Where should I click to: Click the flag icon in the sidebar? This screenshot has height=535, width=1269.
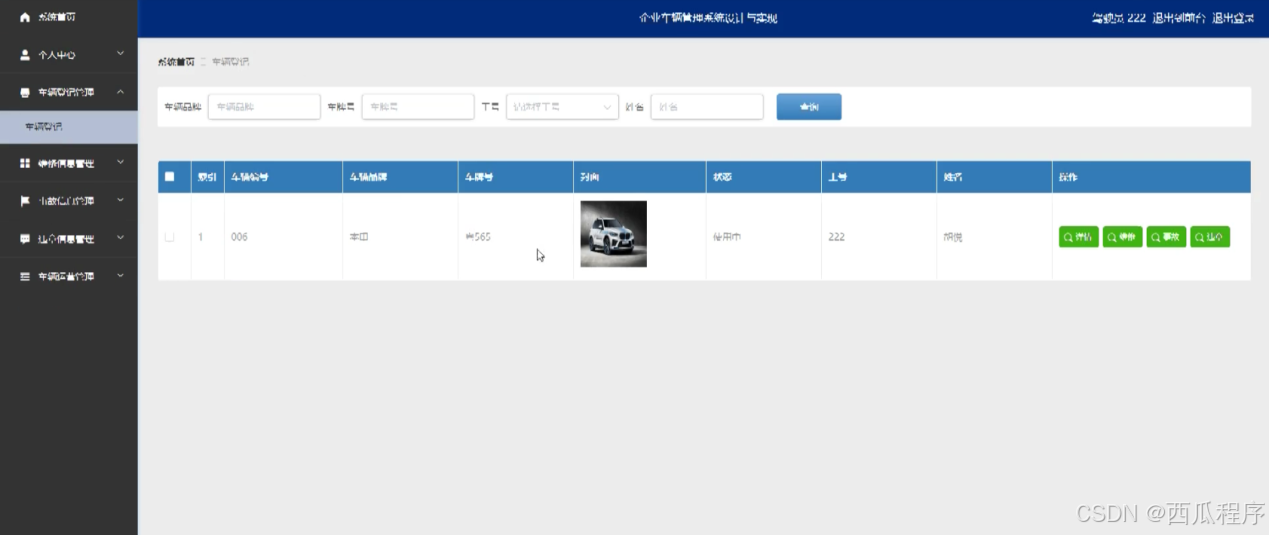[x=25, y=201]
